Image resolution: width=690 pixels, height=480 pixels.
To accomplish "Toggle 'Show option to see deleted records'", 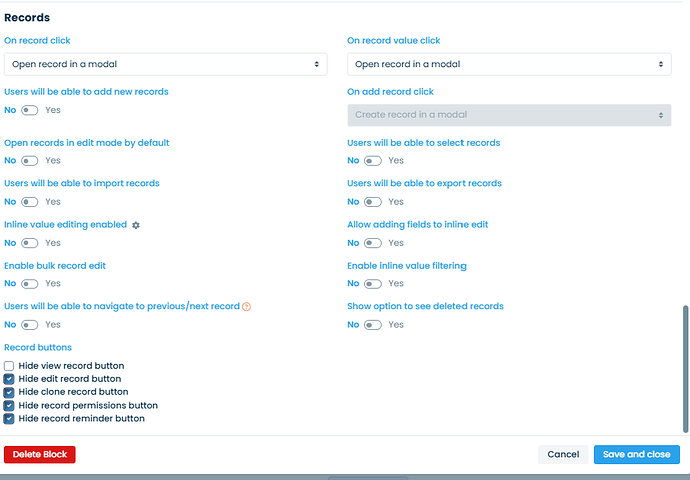I will [373, 325].
